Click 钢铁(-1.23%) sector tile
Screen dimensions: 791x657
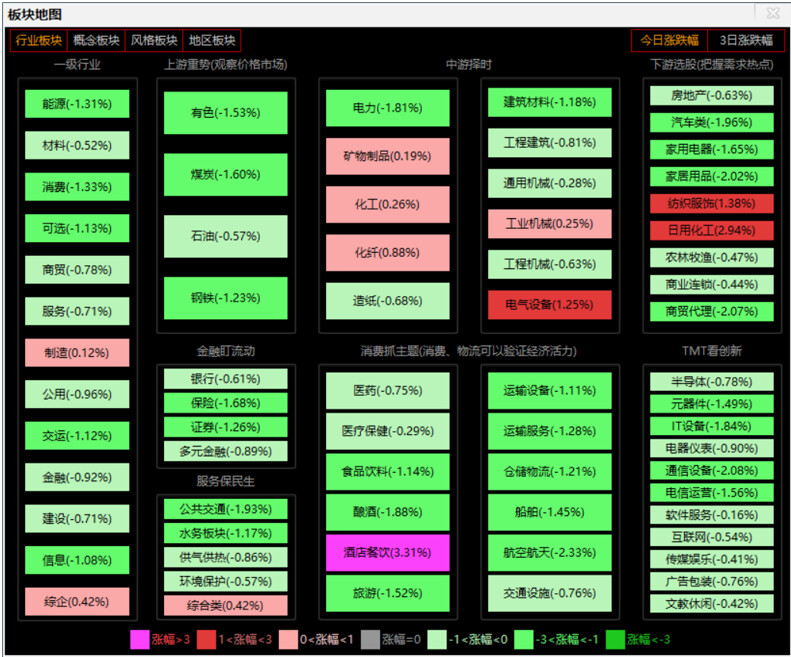(x=225, y=298)
